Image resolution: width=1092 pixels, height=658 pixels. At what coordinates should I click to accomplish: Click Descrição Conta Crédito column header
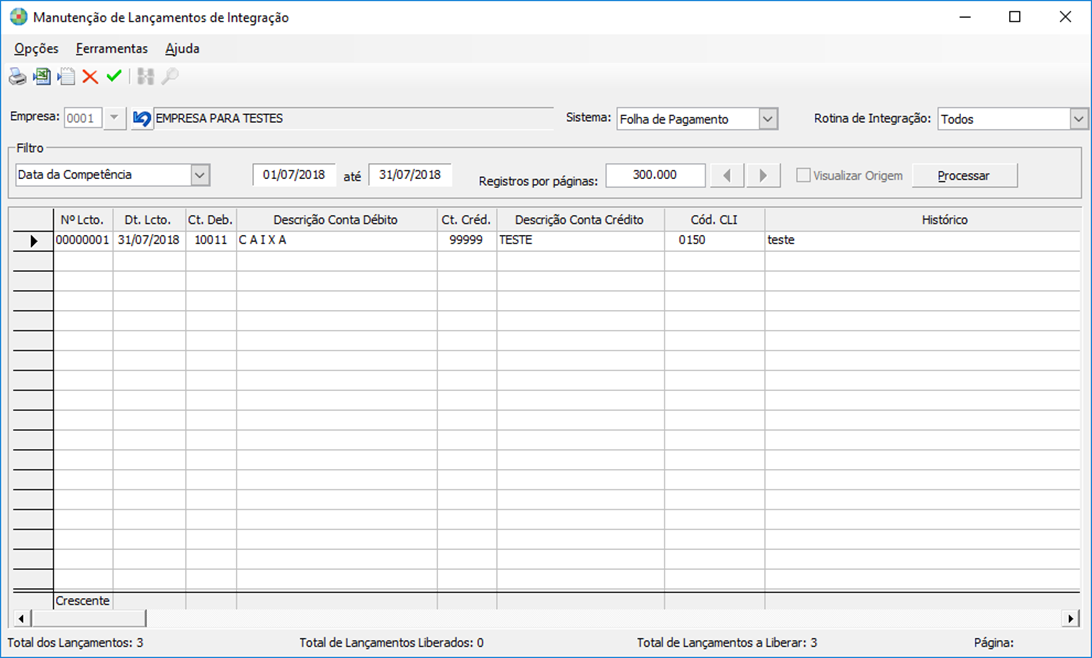tap(580, 220)
